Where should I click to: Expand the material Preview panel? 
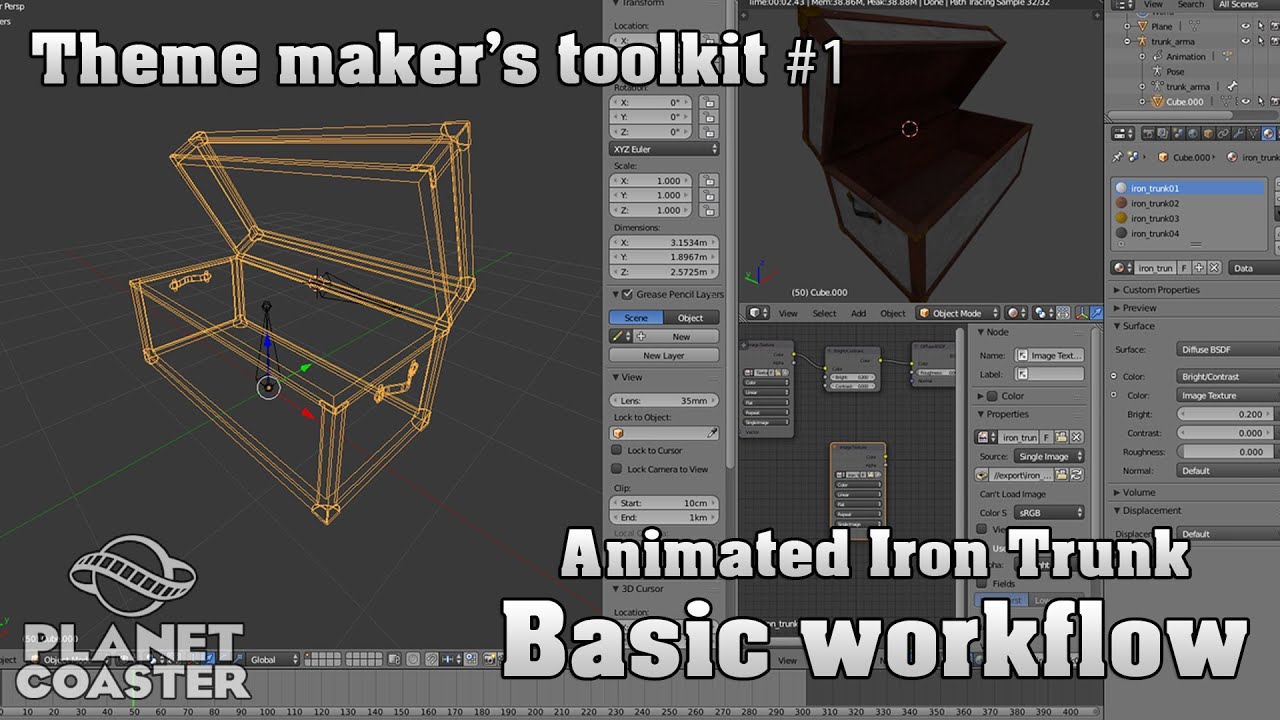pyautogui.click(x=1138, y=308)
